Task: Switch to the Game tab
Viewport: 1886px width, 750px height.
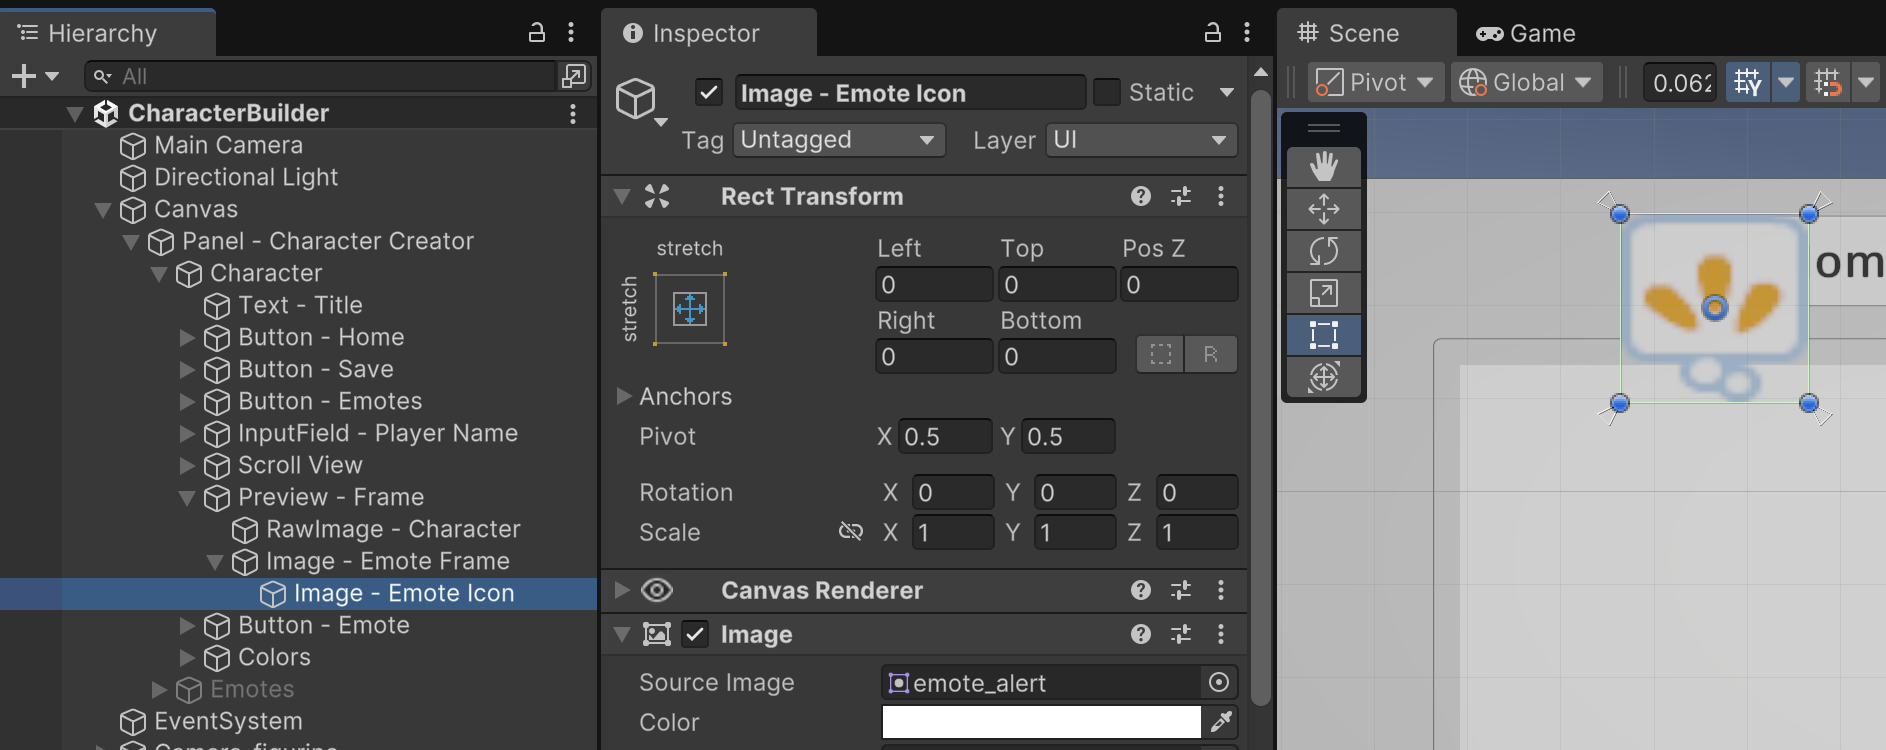Action: coord(1526,33)
